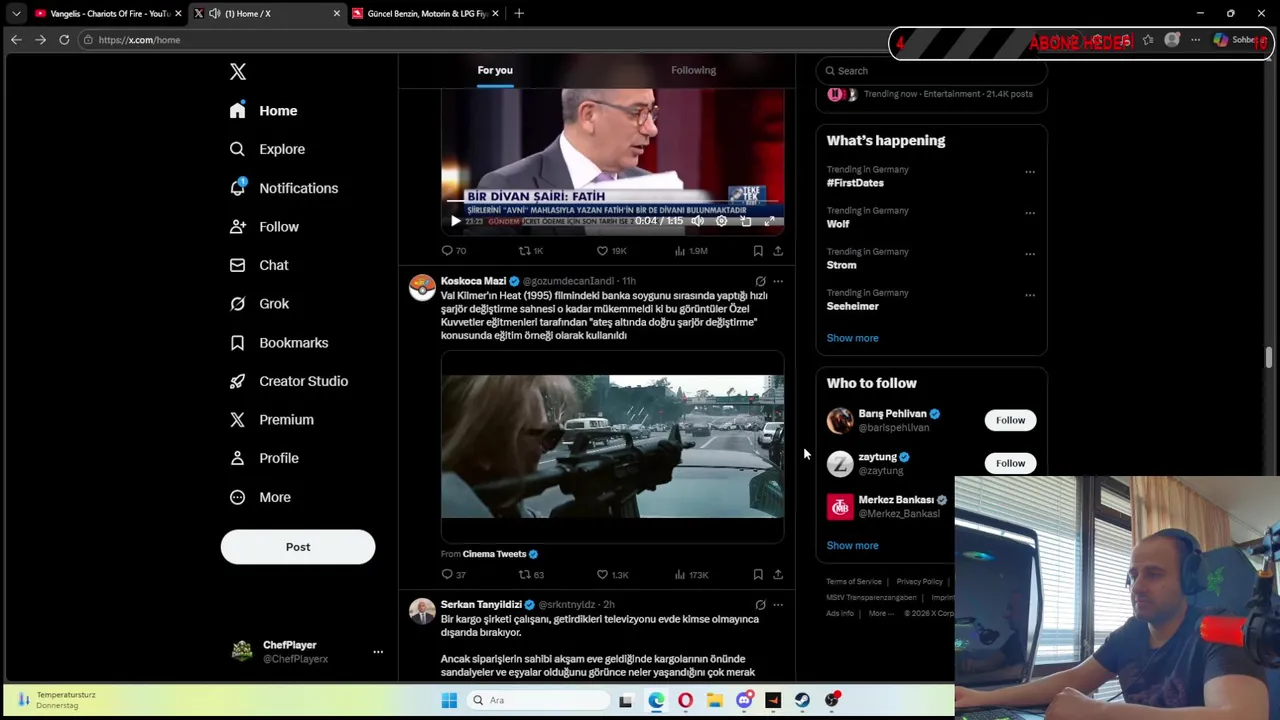
Task: Open the Cinema Tweets source link
Action: (x=494, y=554)
